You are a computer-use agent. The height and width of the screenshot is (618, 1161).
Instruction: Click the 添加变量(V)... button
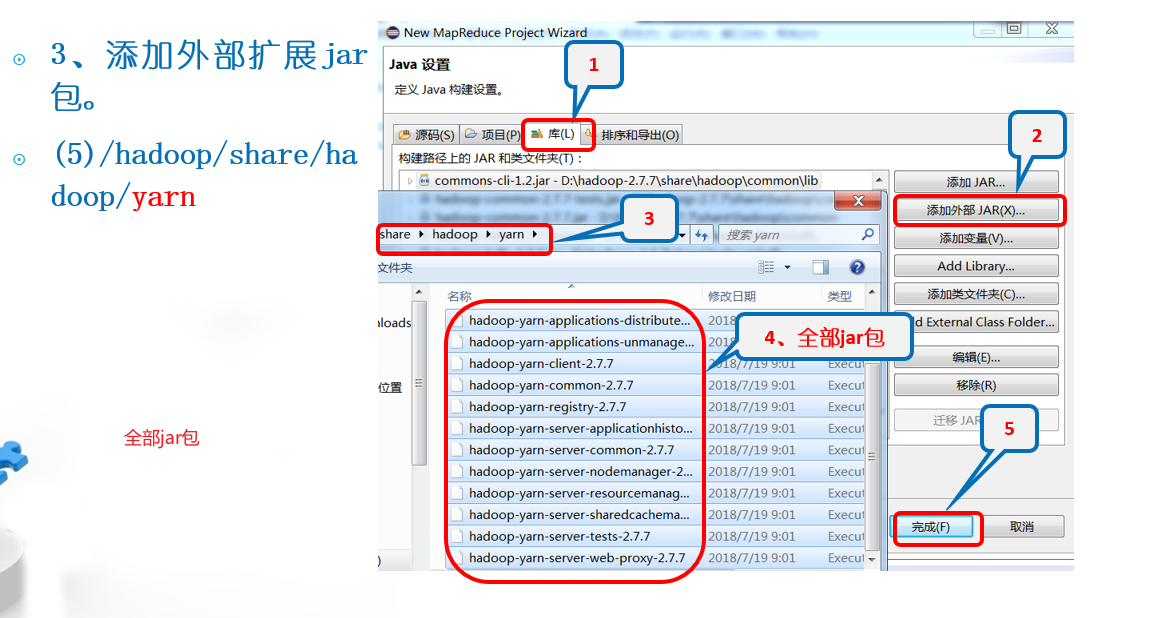point(976,238)
